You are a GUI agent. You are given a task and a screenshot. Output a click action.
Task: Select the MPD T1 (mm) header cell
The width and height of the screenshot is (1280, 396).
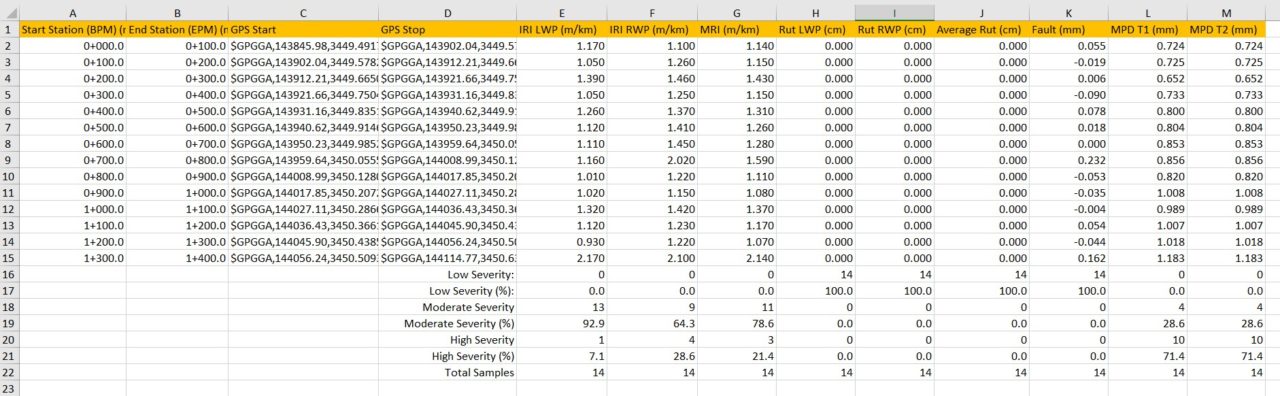(x=1148, y=29)
